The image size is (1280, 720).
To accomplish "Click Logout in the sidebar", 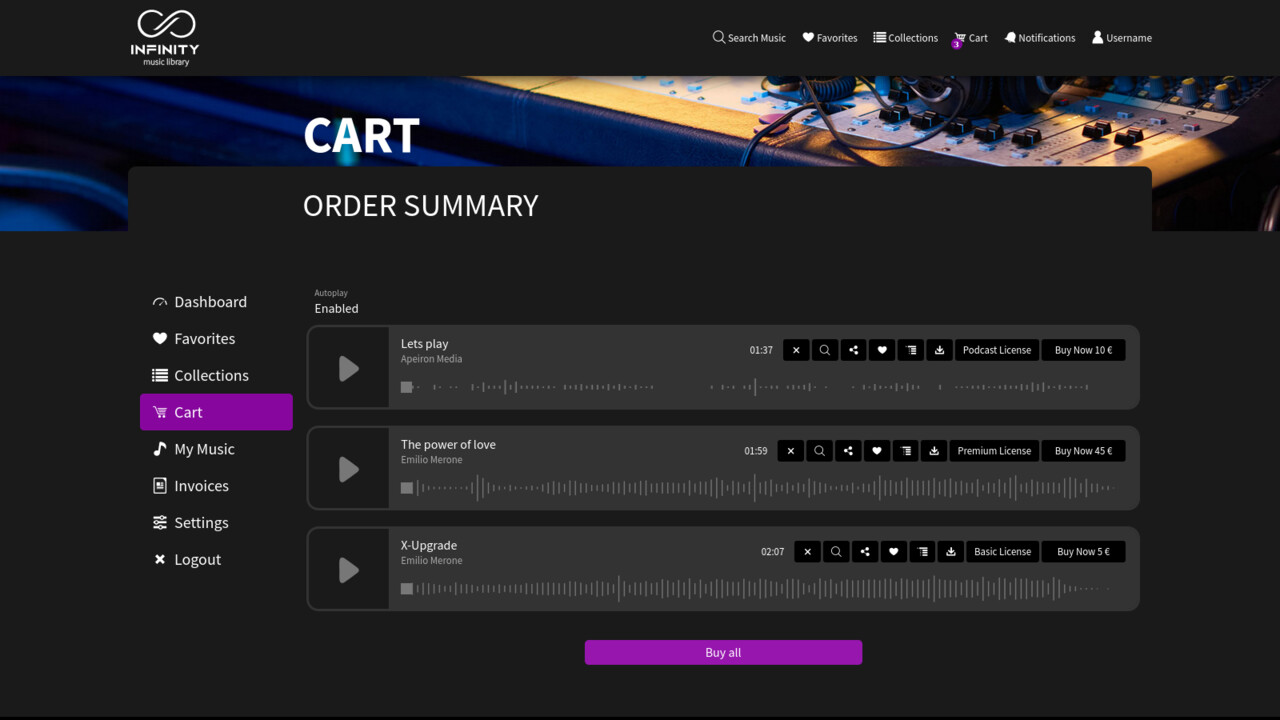I will pyautogui.click(x=216, y=560).
